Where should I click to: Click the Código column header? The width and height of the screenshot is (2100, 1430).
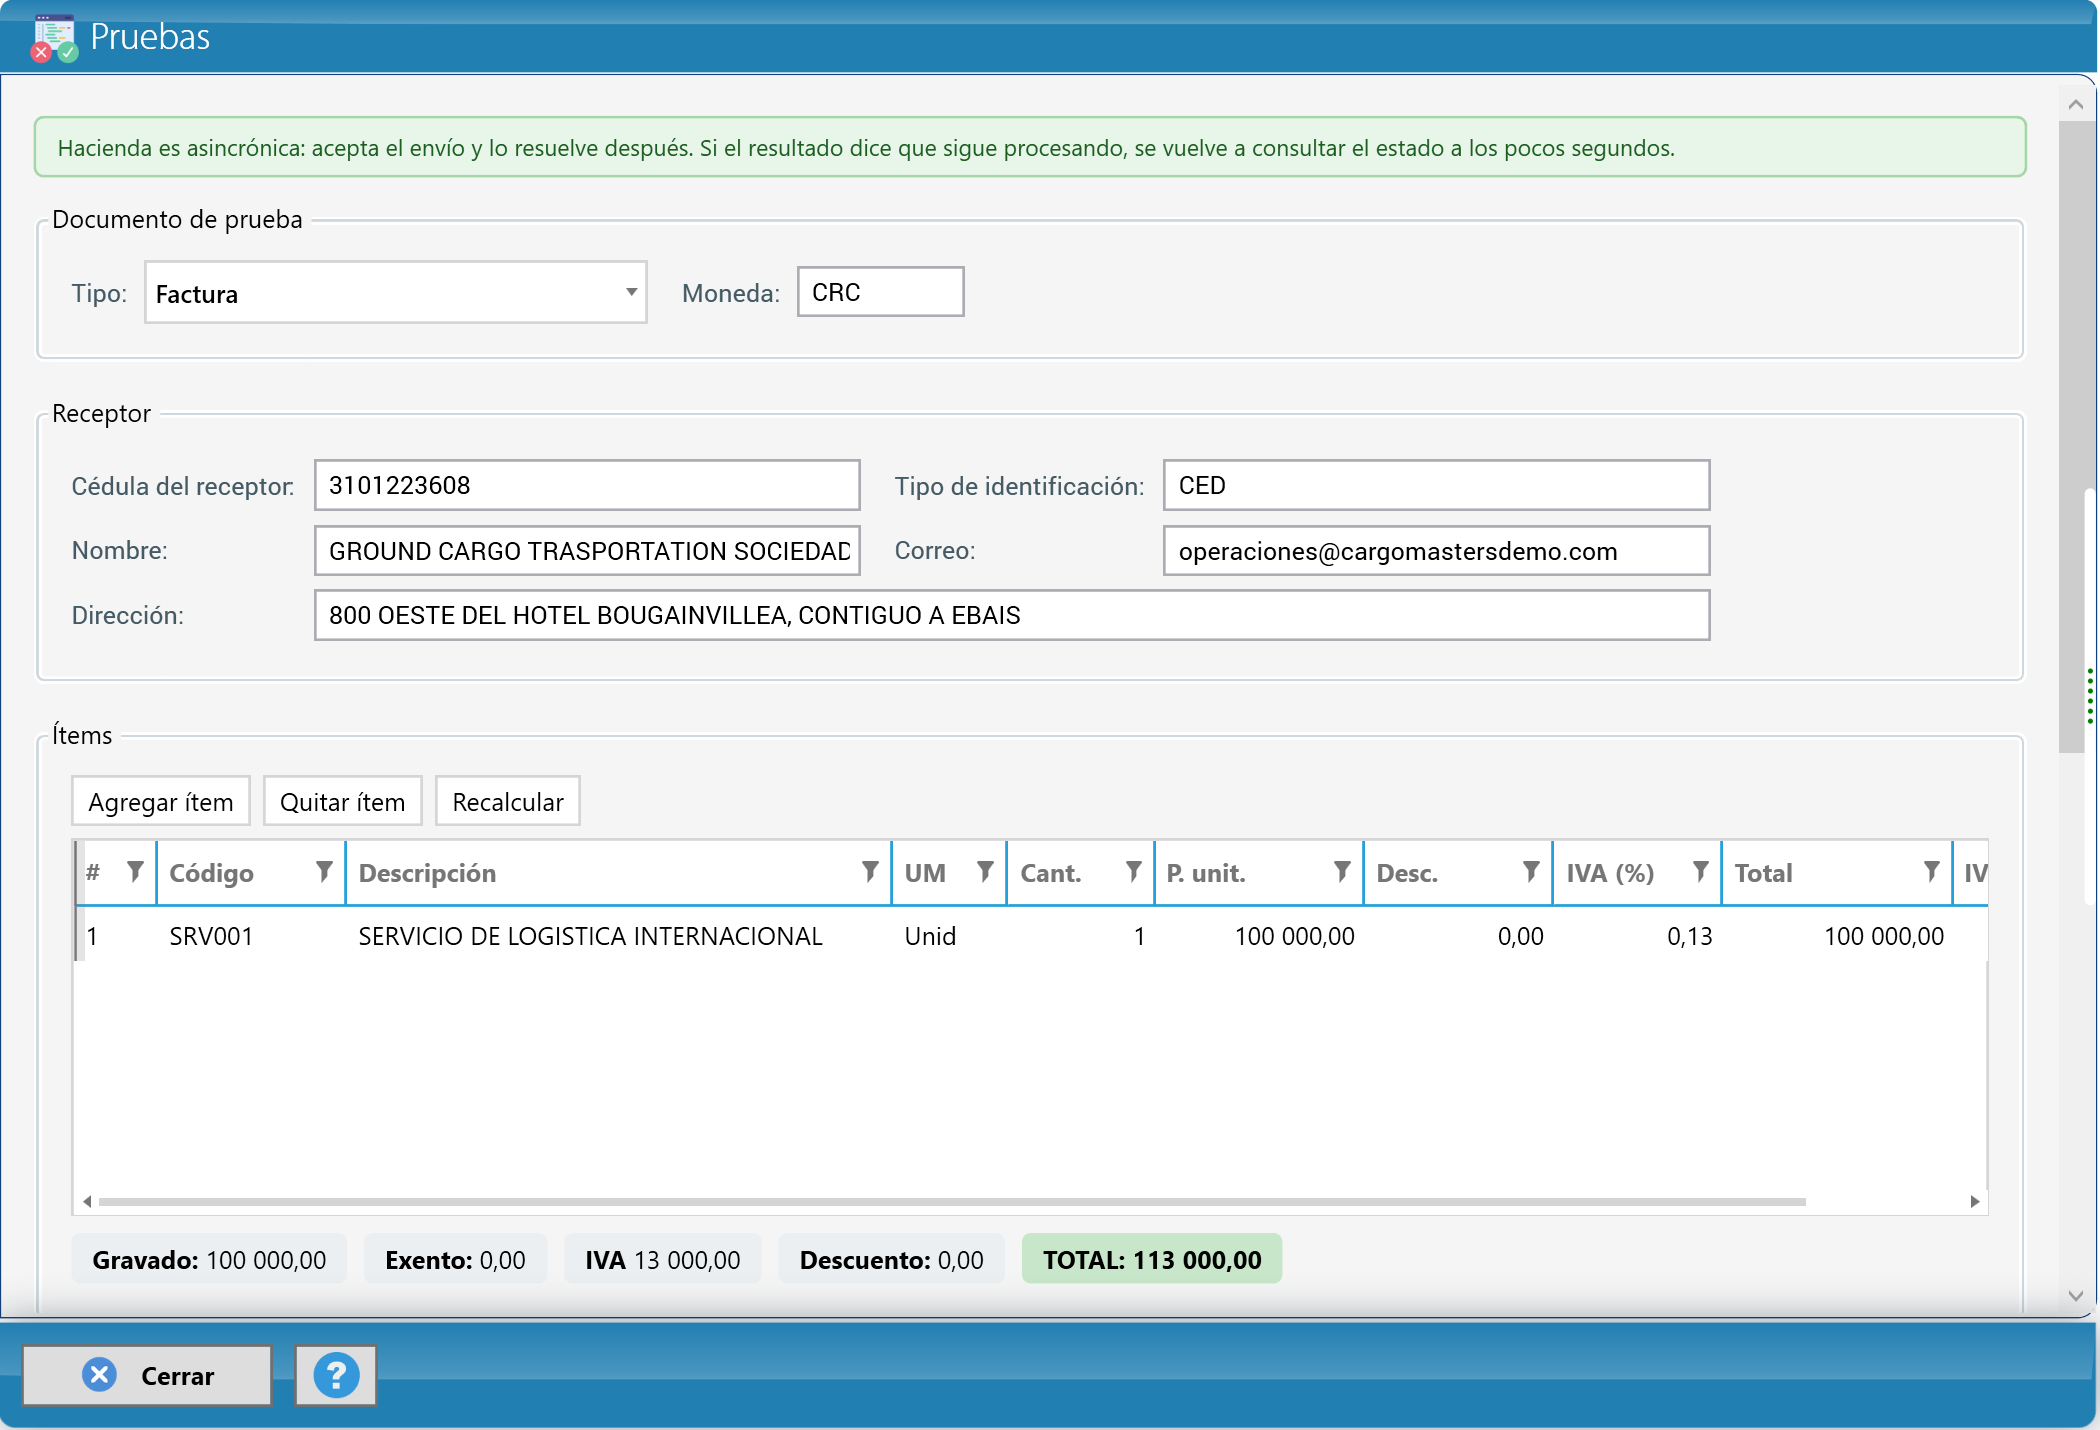(251, 873)
